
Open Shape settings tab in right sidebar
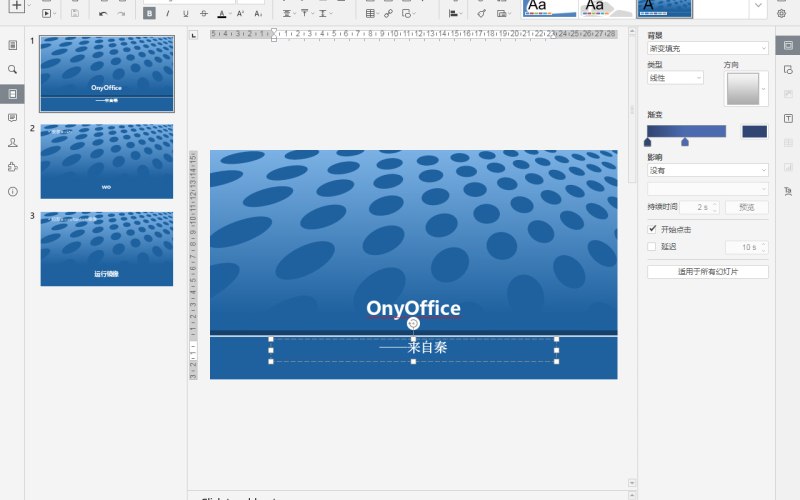788,69
